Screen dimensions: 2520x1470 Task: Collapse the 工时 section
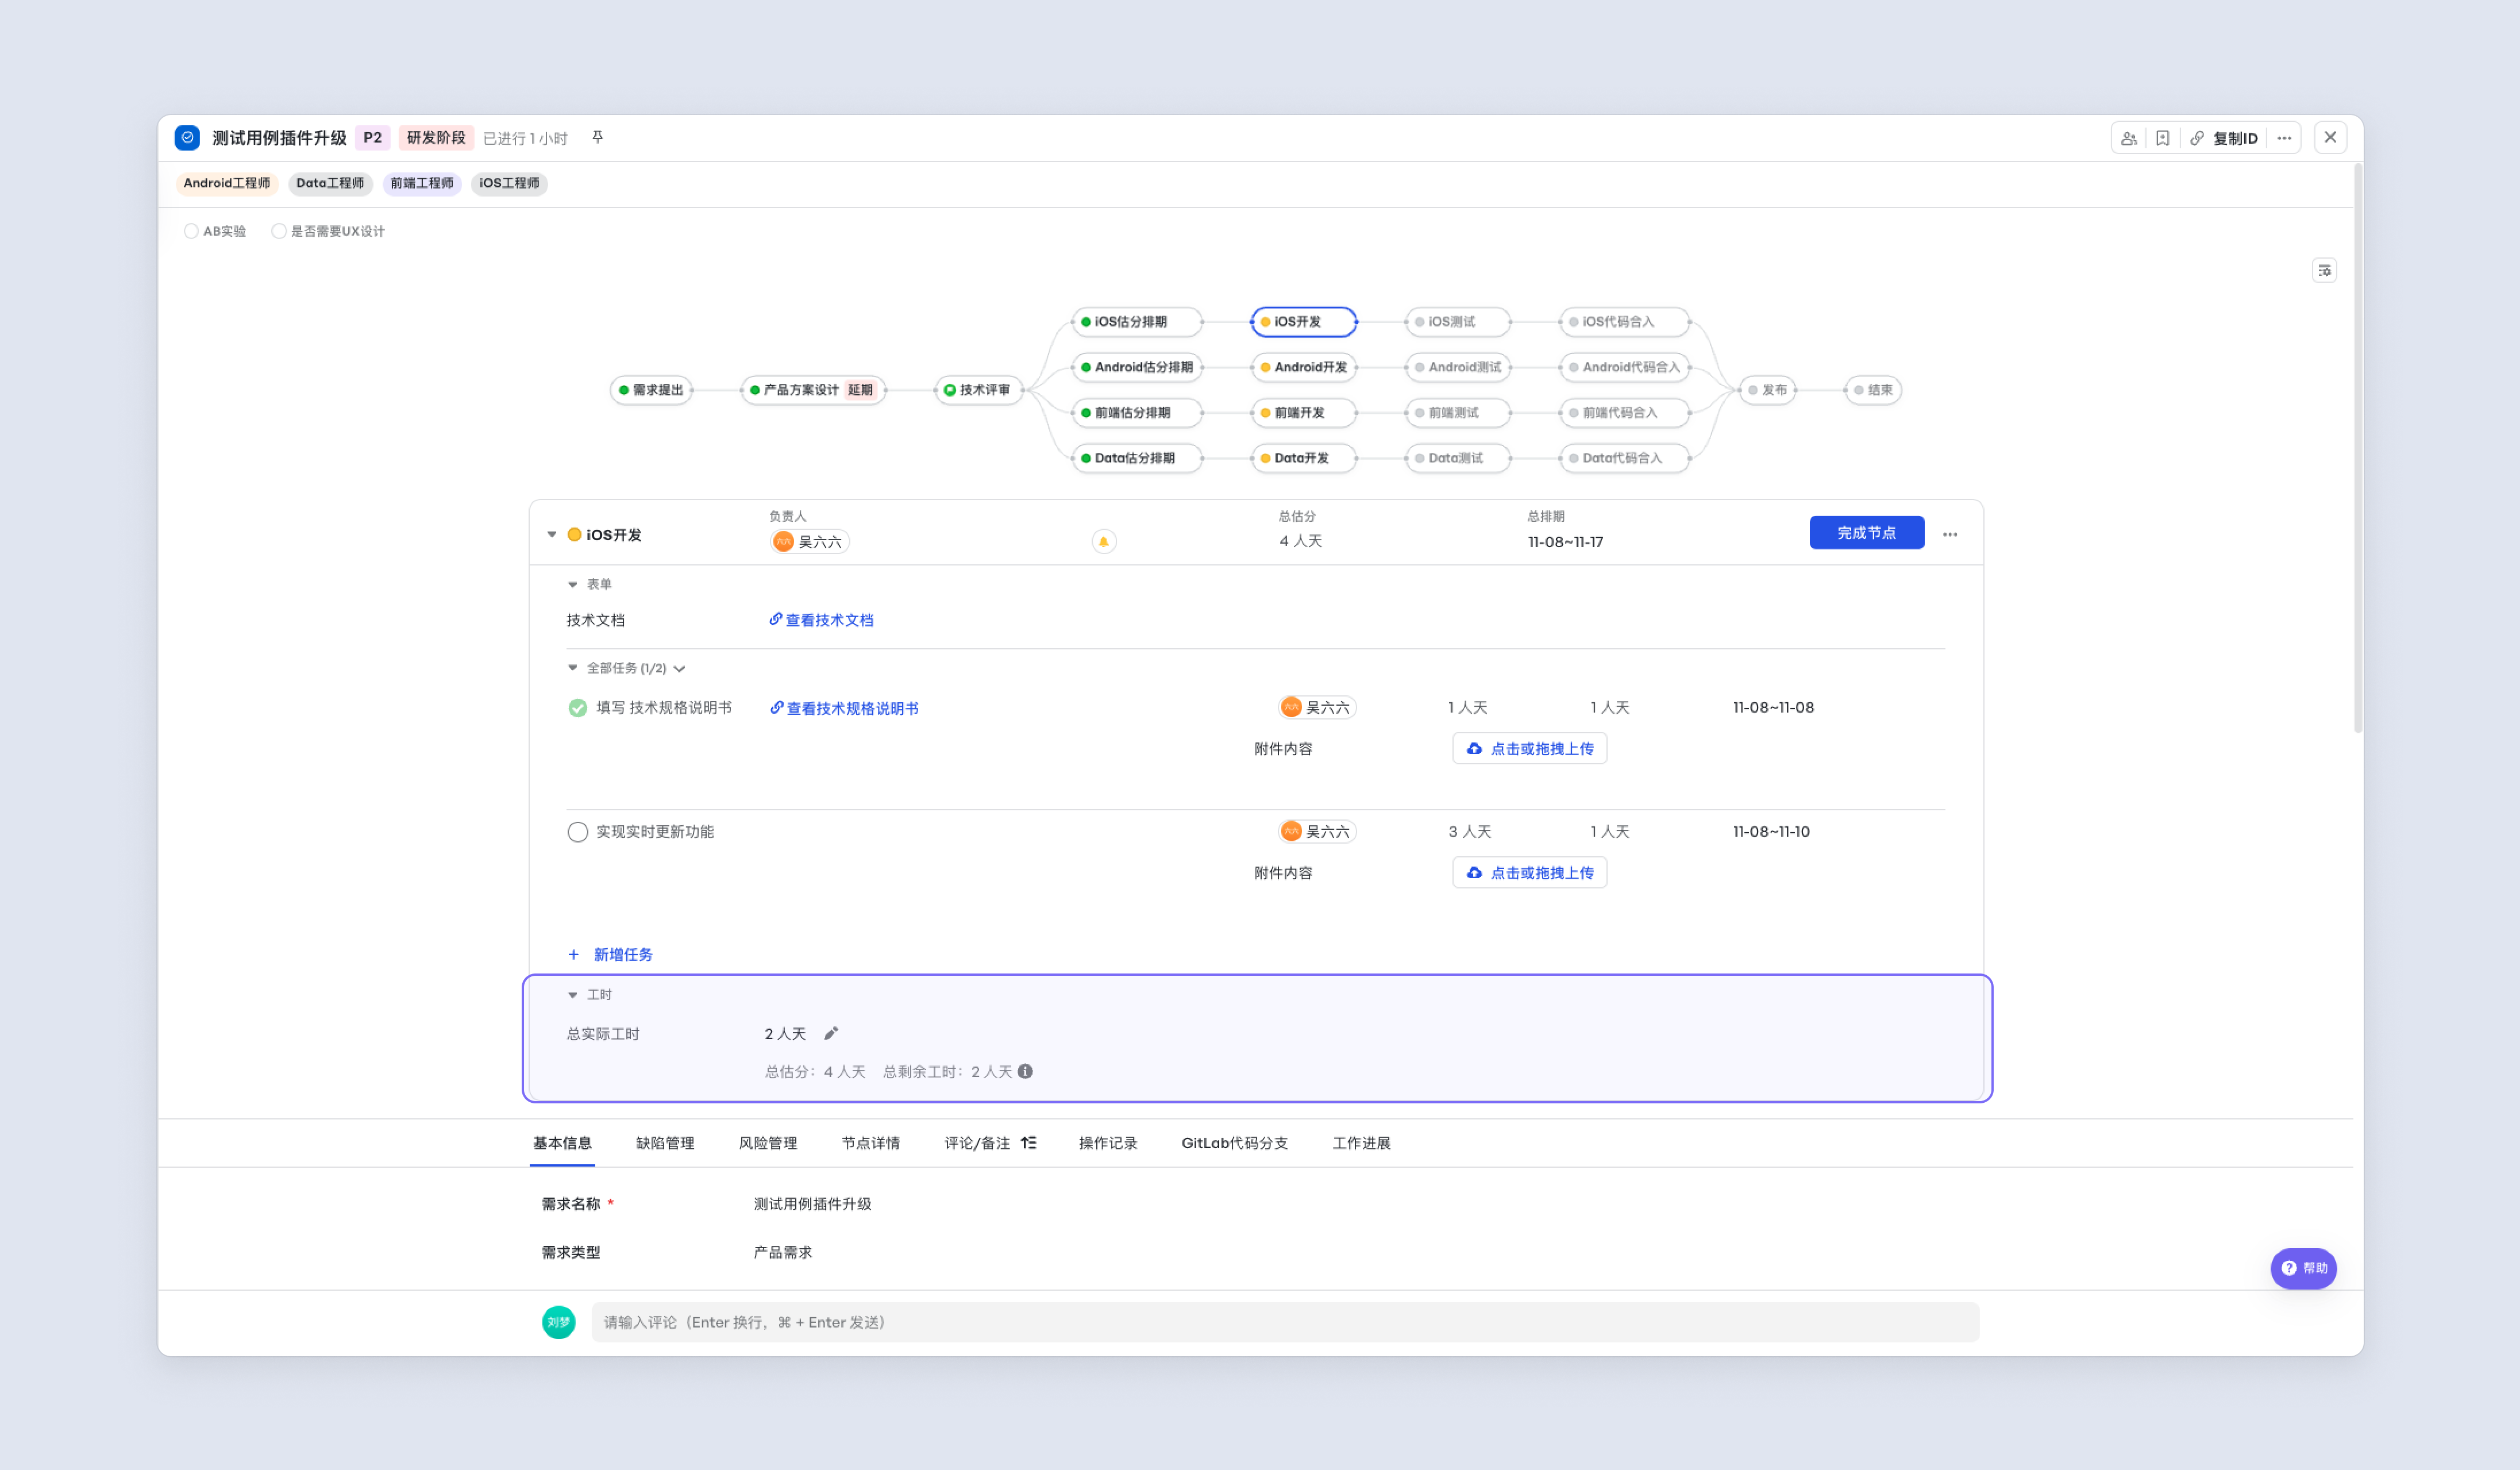[572, 994]
